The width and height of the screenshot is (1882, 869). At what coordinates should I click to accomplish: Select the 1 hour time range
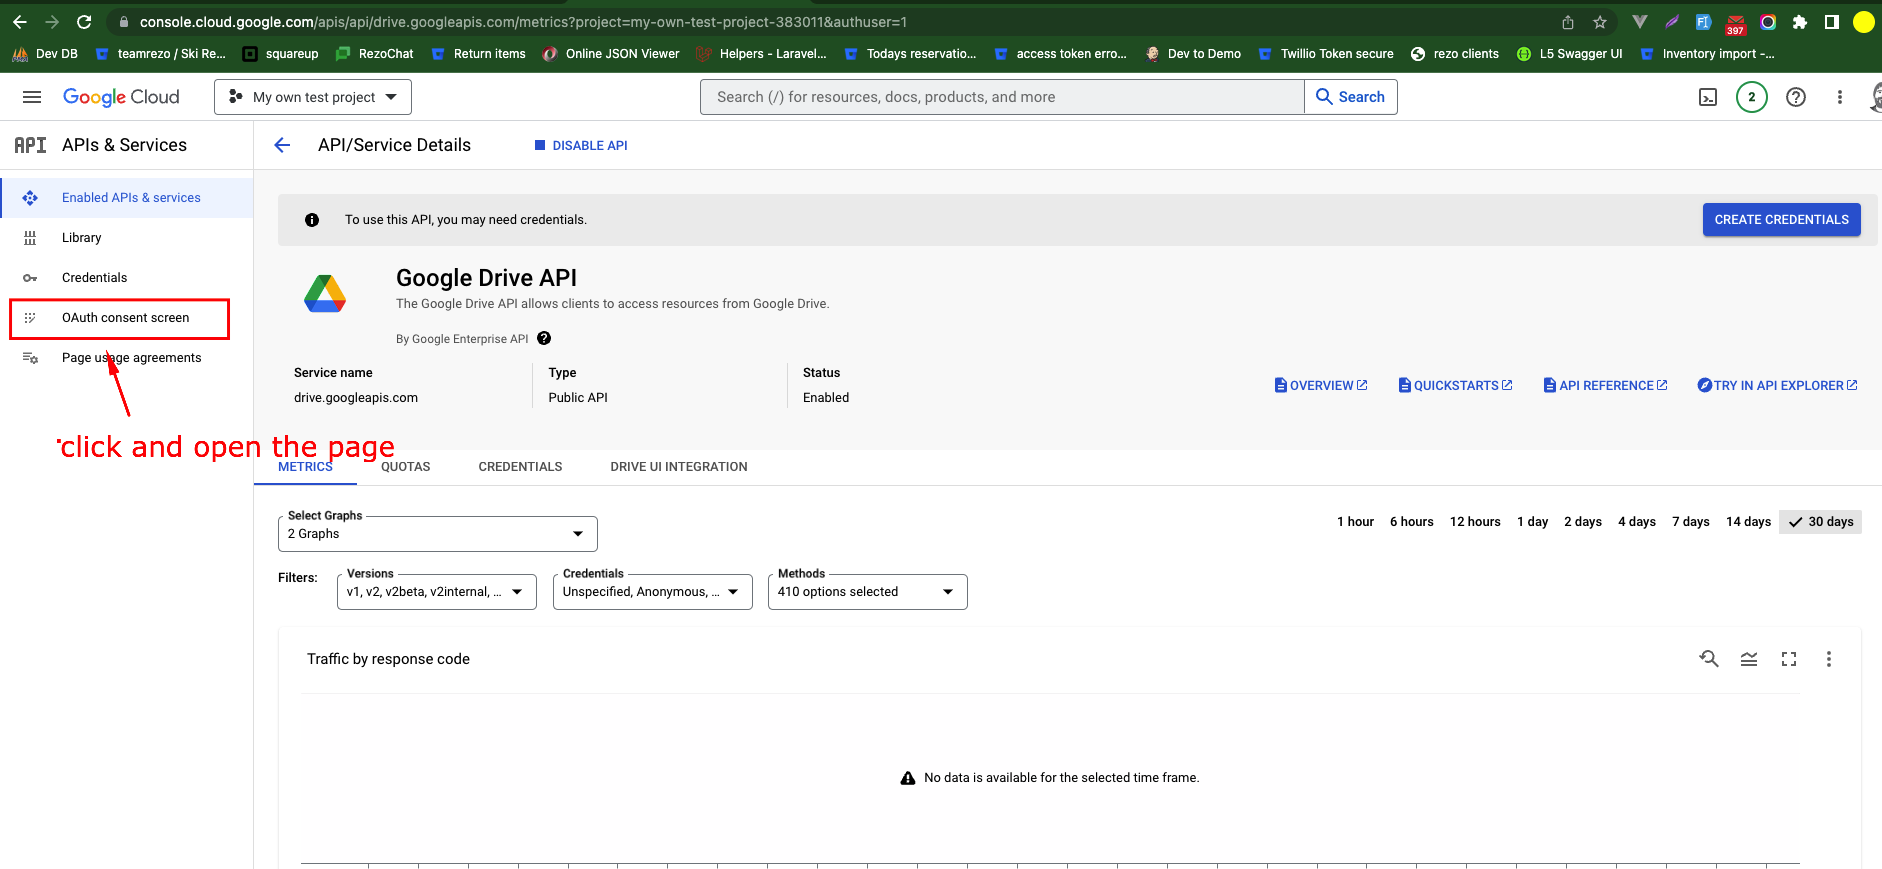tap(1355, 522)
